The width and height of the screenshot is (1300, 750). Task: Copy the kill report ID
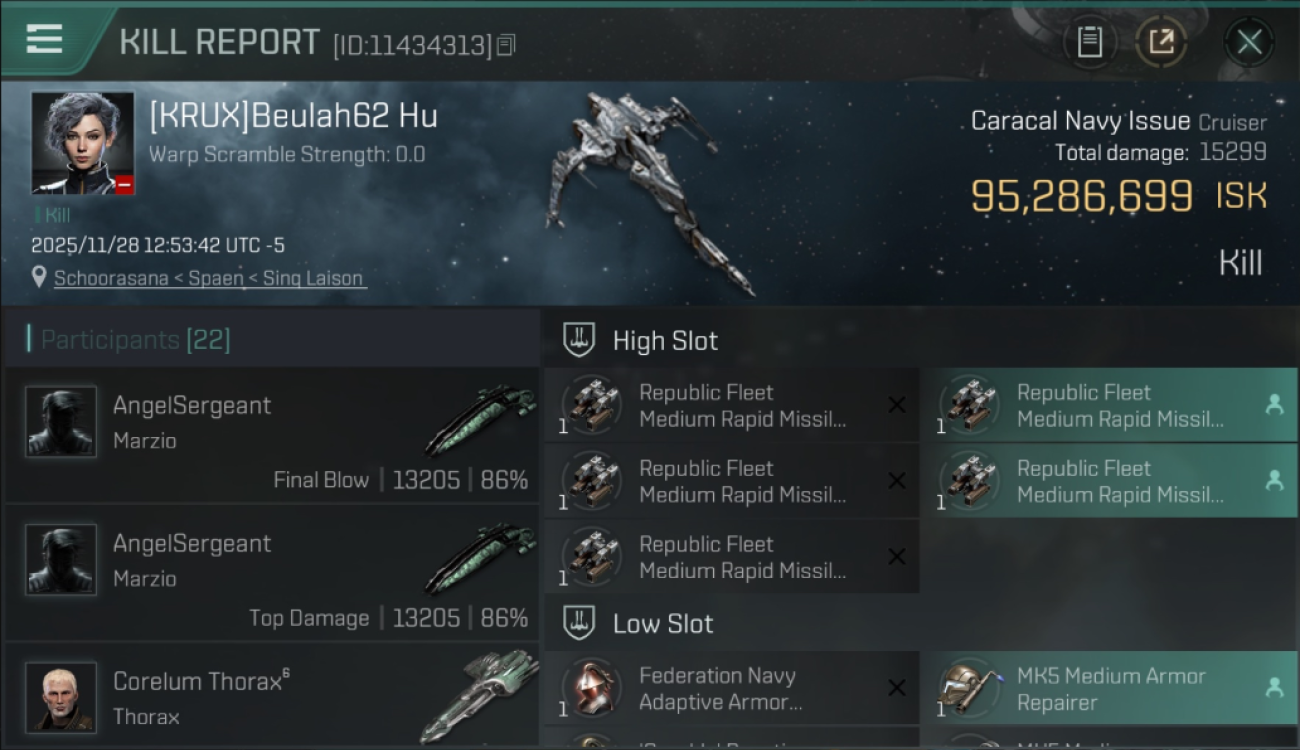(x=506, y=45)
